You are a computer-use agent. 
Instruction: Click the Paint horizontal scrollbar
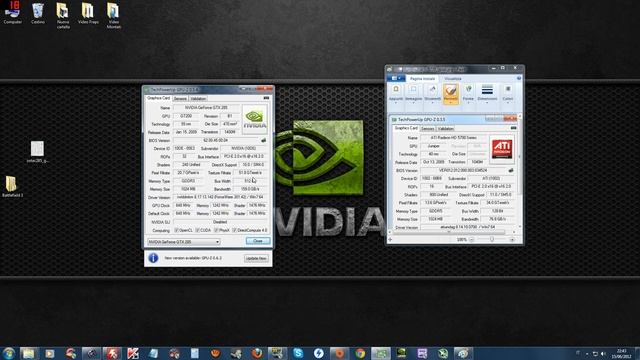[x=452, y=232]
